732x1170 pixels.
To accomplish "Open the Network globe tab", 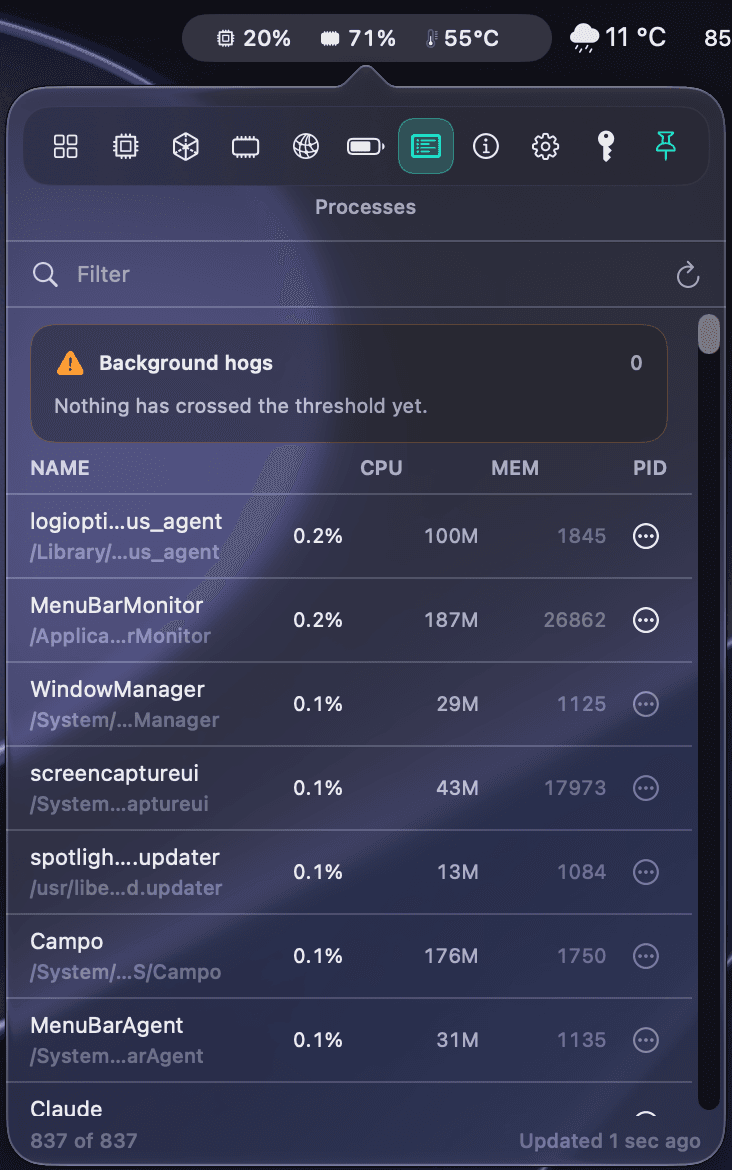I will click(x=306, y=146).
